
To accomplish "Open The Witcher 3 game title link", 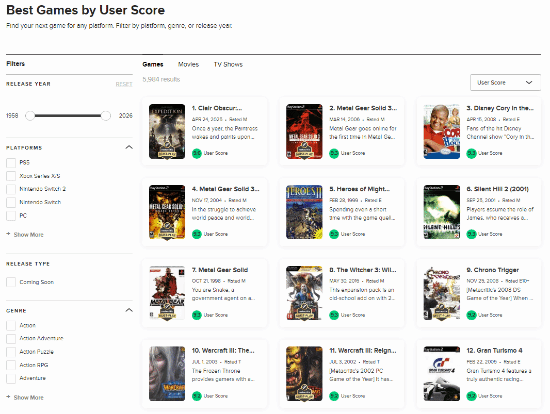I will click(x=363, y=270).
